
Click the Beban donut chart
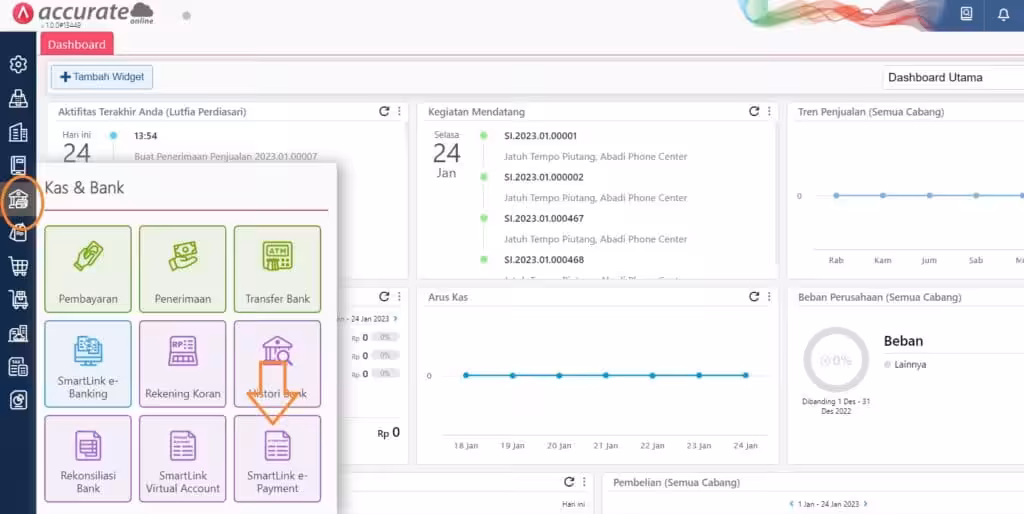tap(836, 360)
